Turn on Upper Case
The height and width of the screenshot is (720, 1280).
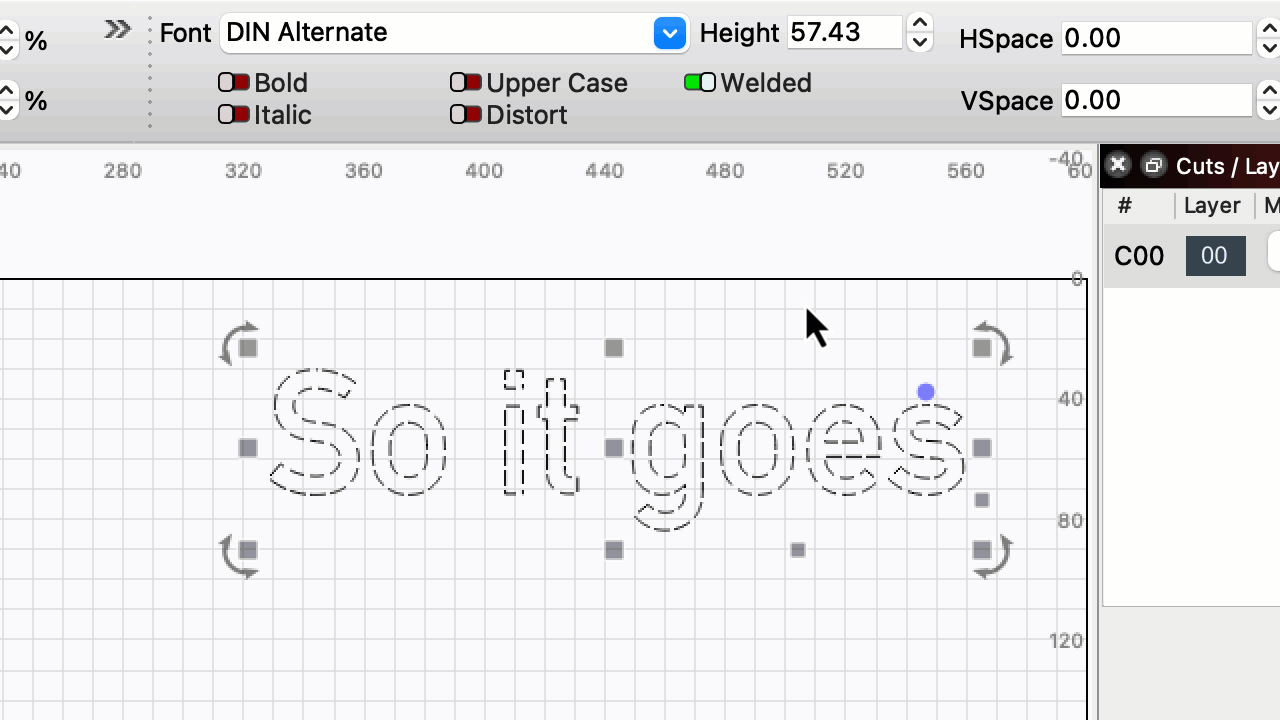(x=465, y=82)
